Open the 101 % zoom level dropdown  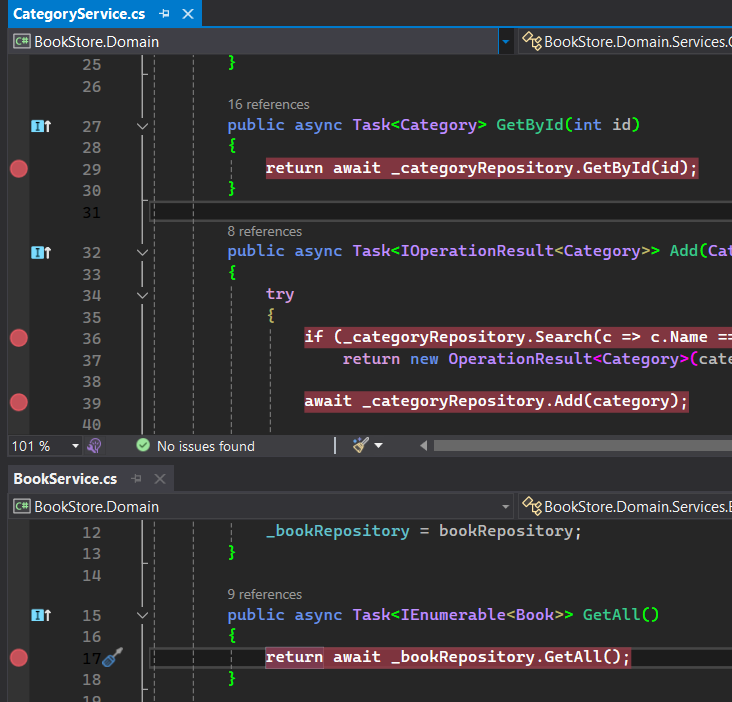pos(73,446)
